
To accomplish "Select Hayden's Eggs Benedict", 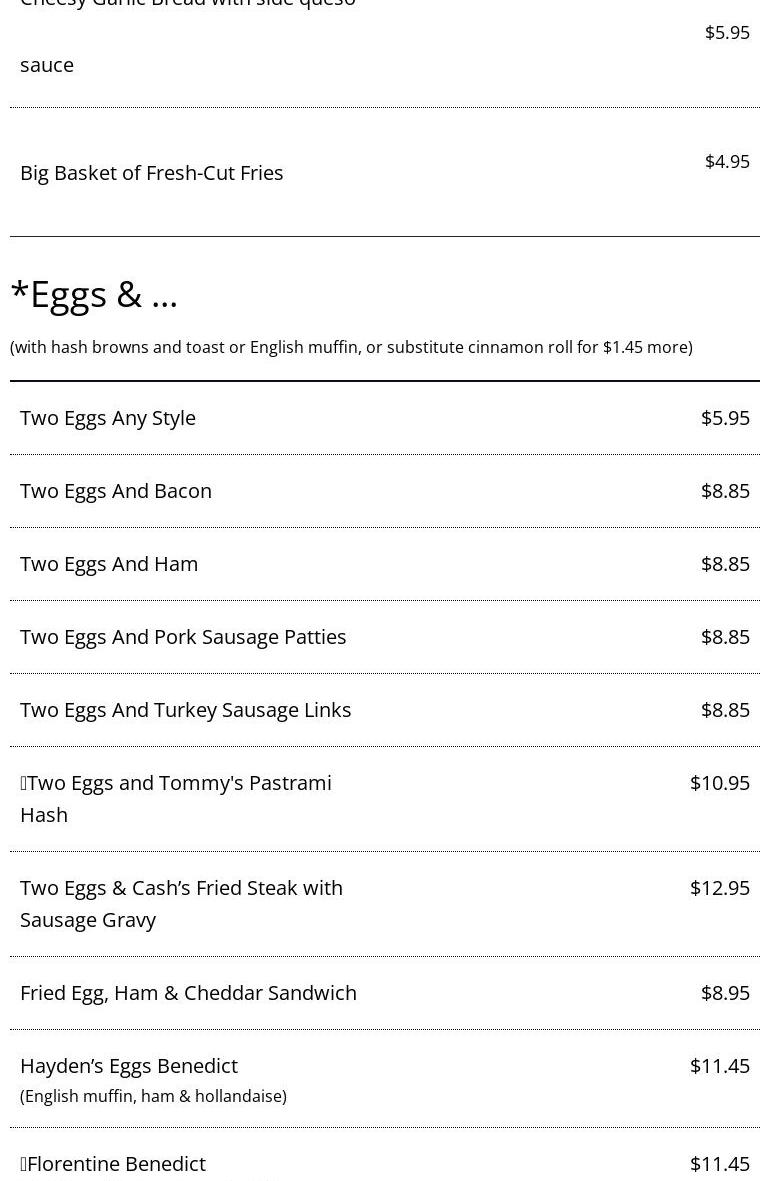I will coord(129,1066).
